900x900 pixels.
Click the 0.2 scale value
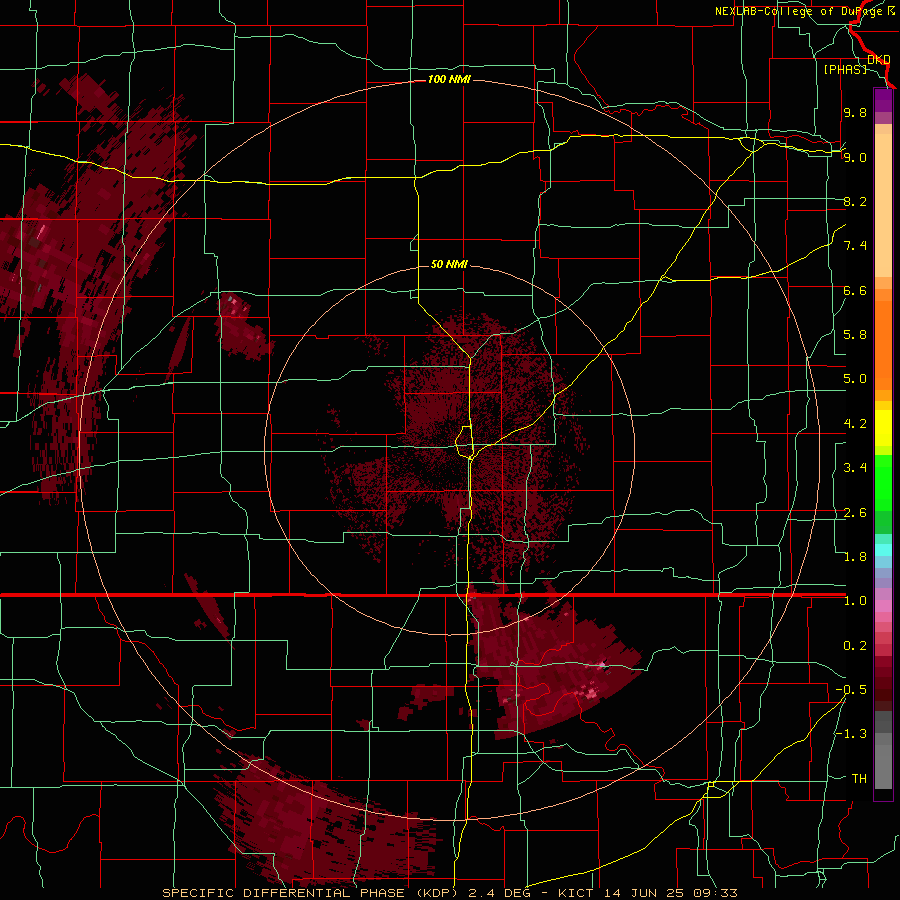click(855, 646)
